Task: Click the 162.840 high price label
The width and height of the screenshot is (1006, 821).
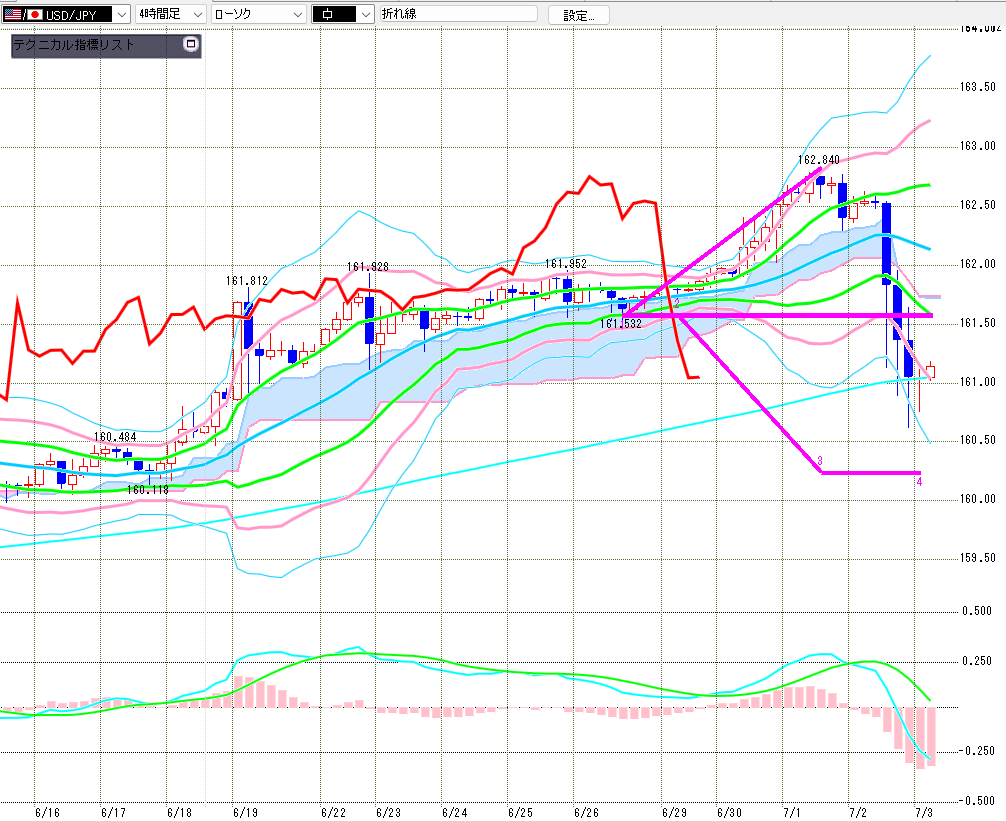Action: (819, 160)
